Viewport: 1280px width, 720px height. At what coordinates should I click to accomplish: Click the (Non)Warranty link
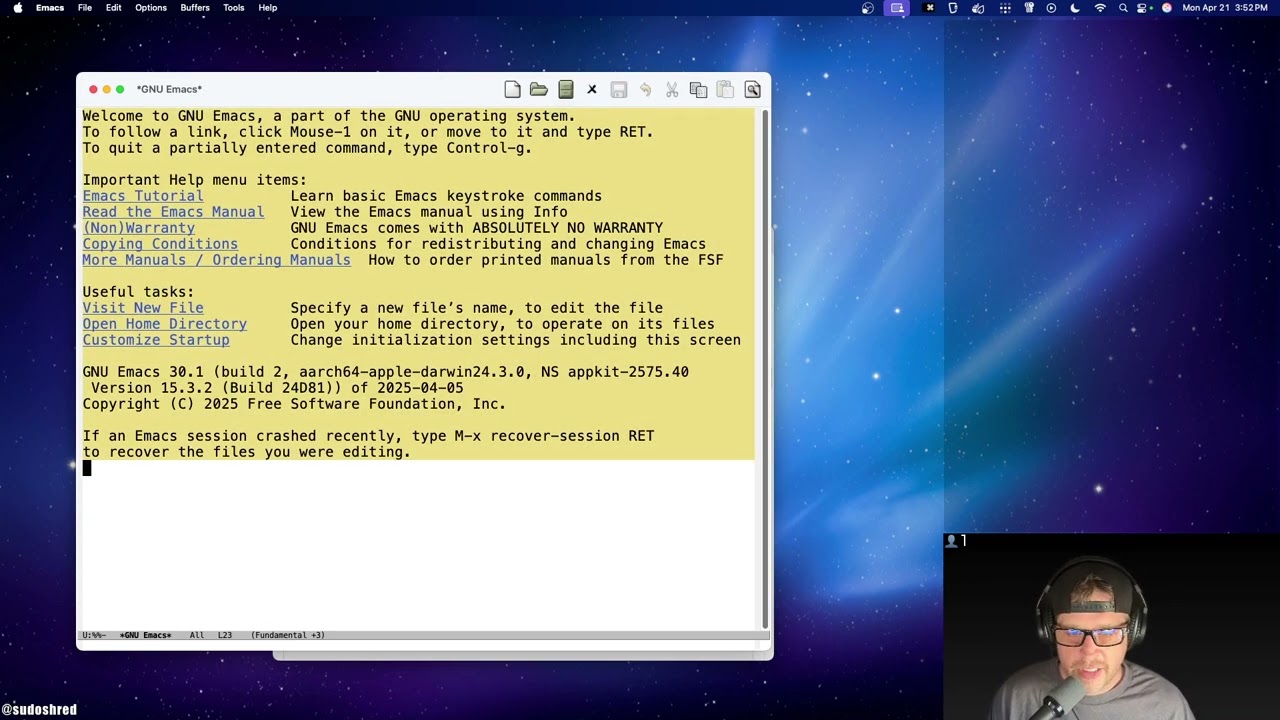pos(139,228)
